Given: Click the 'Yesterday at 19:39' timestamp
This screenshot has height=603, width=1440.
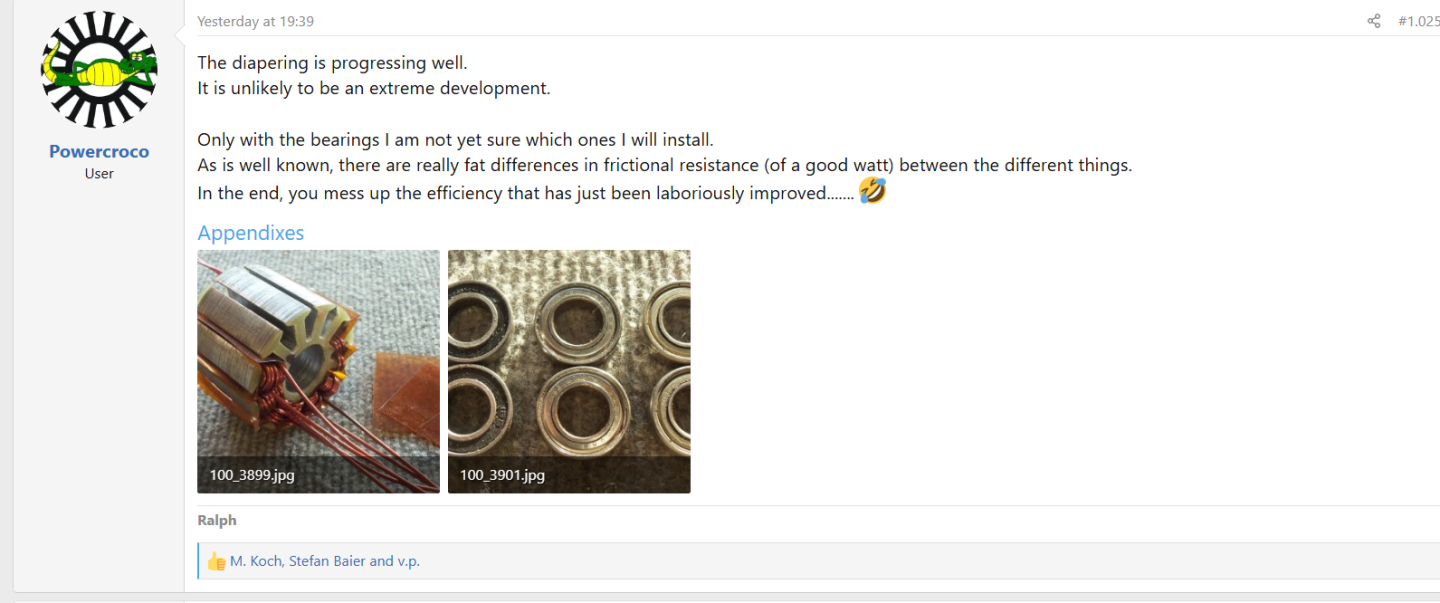Looking at the screenshot, I should [255, 21].
